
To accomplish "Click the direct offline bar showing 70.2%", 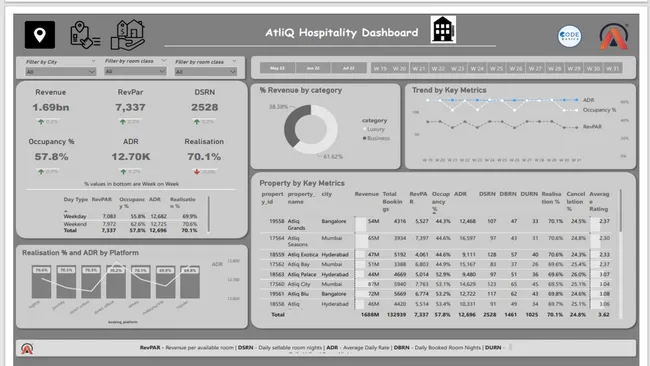I will [116, 282].
